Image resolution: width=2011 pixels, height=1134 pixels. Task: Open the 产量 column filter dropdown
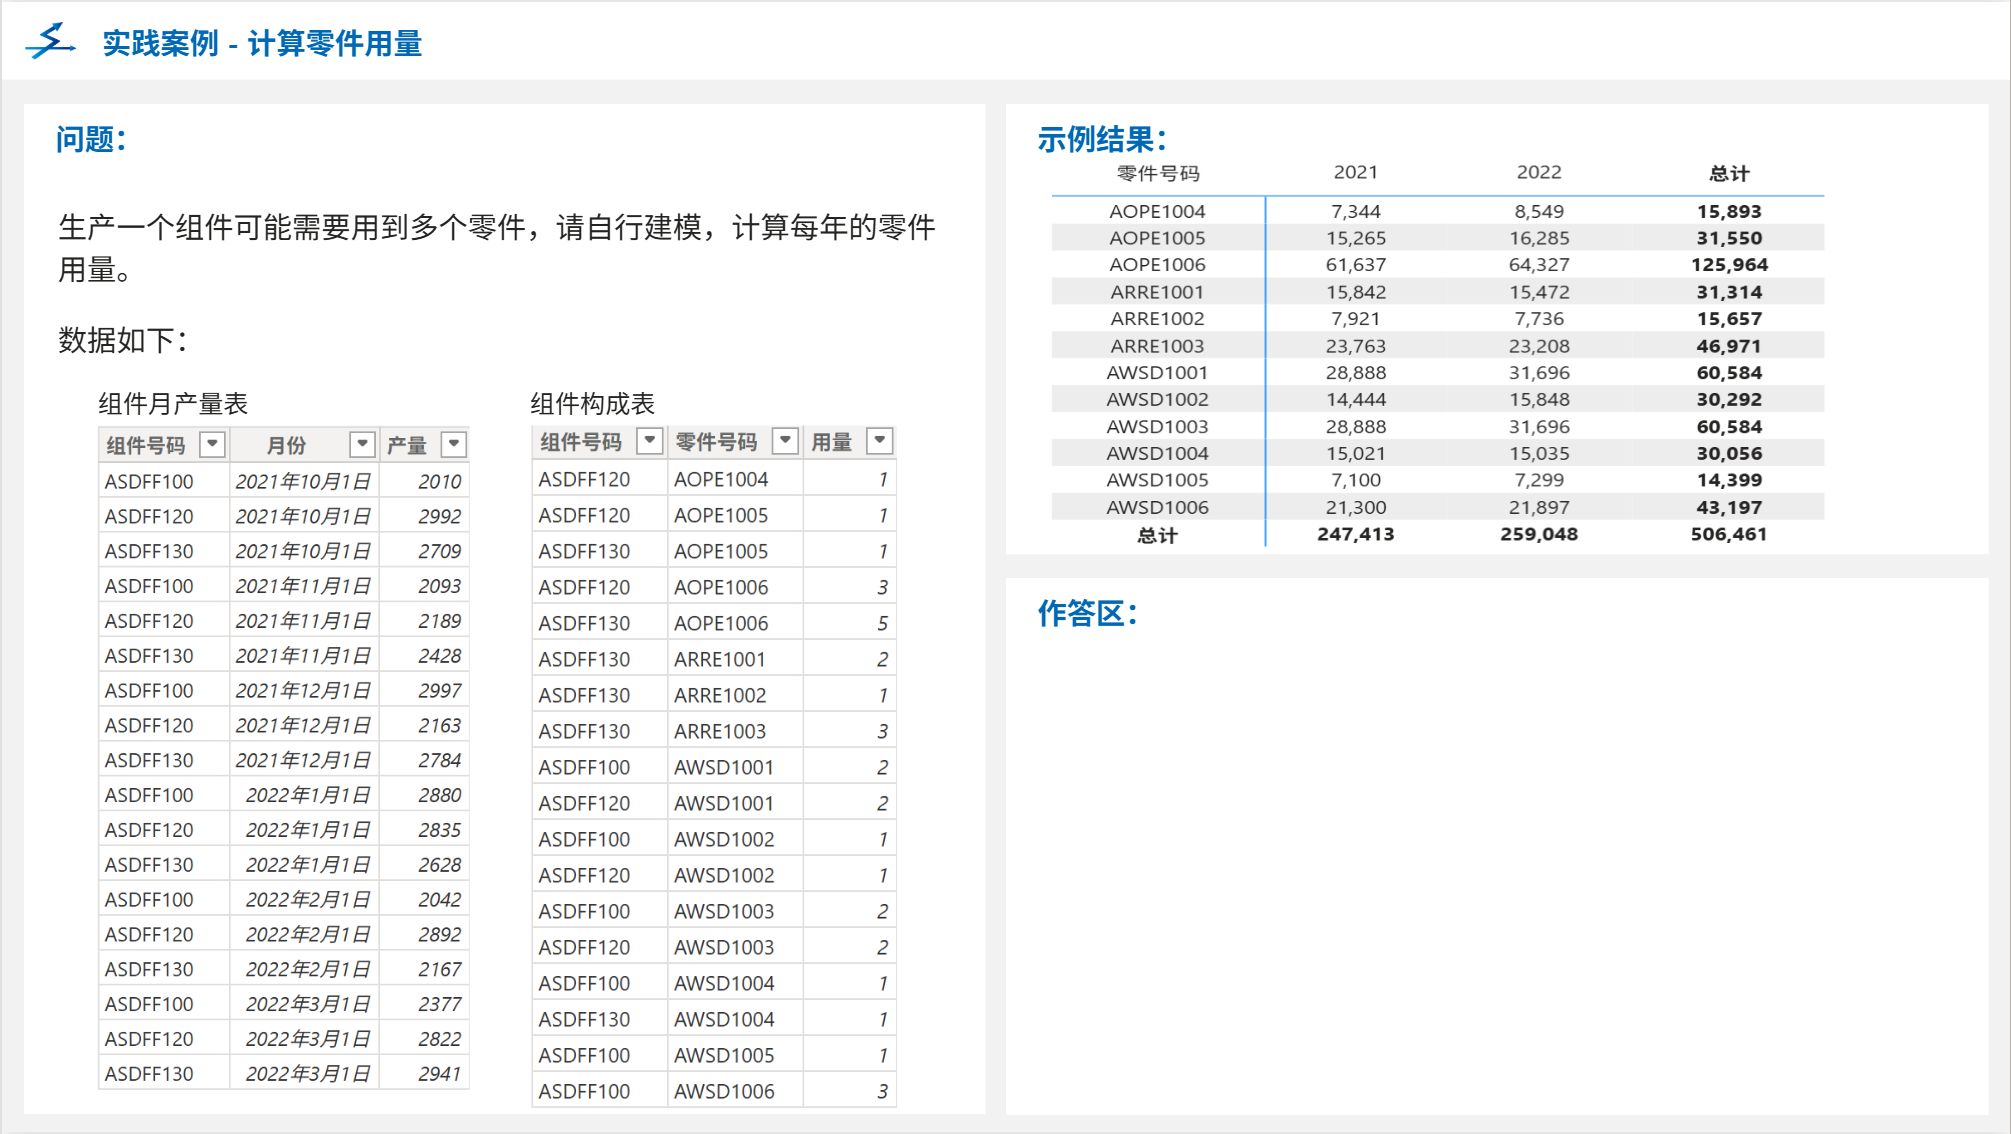[x=454, y=444]
